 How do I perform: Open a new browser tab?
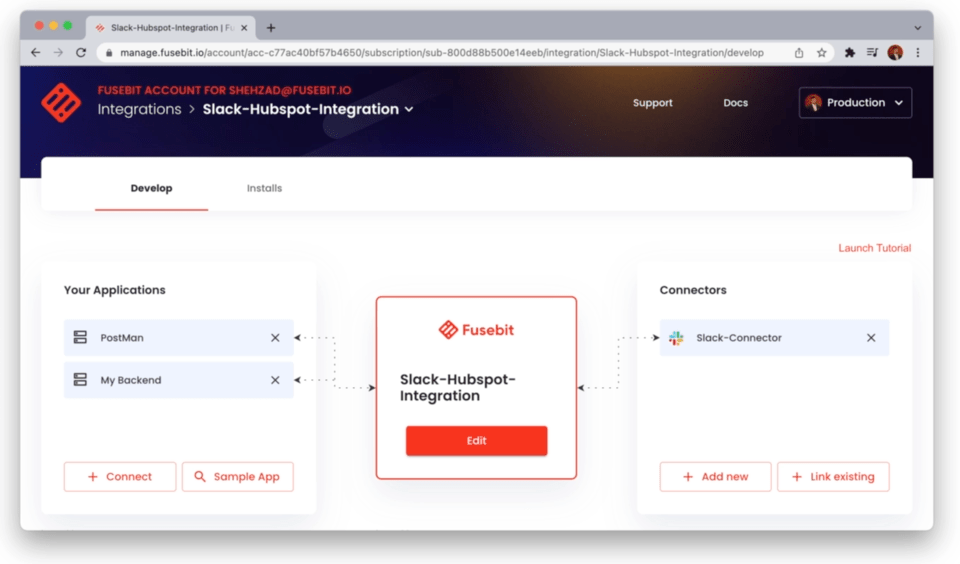(x=271, y=28)
